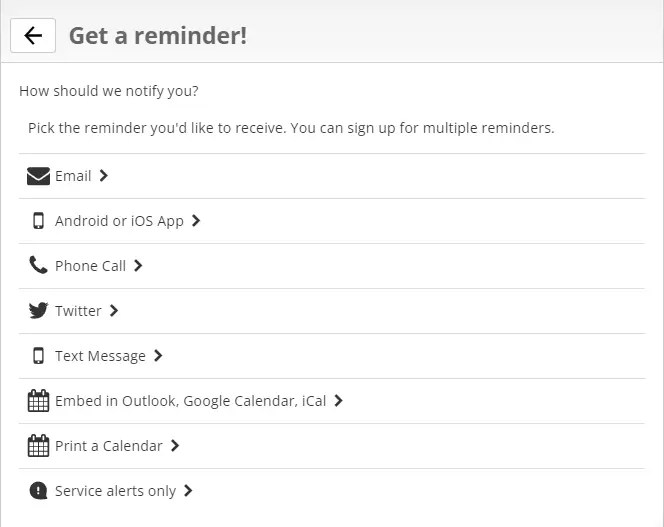Click the Phone Call handset icon
This screenshot has width=664, height=527.
38,265
